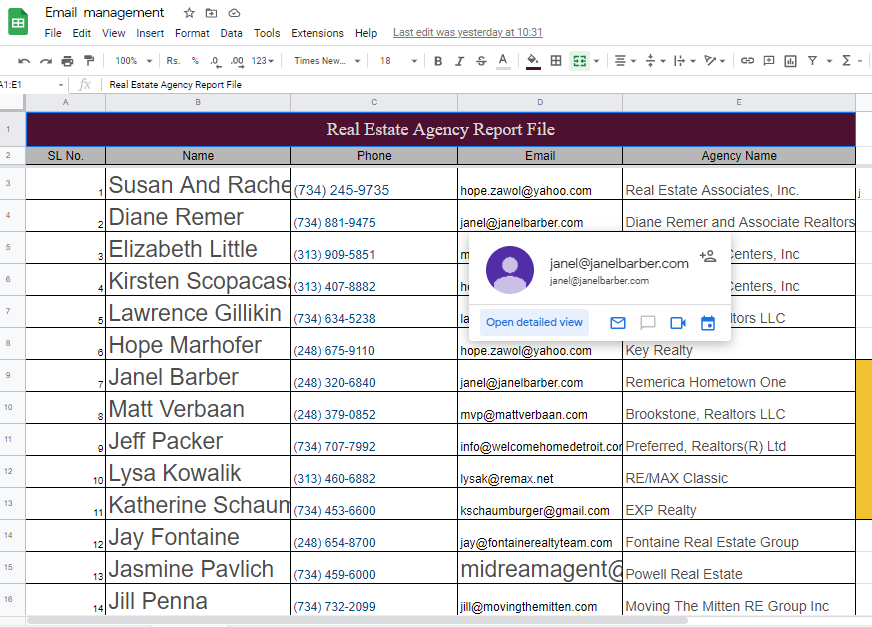Open the horizontal align dropdown
872x627 pixels.
631,62
